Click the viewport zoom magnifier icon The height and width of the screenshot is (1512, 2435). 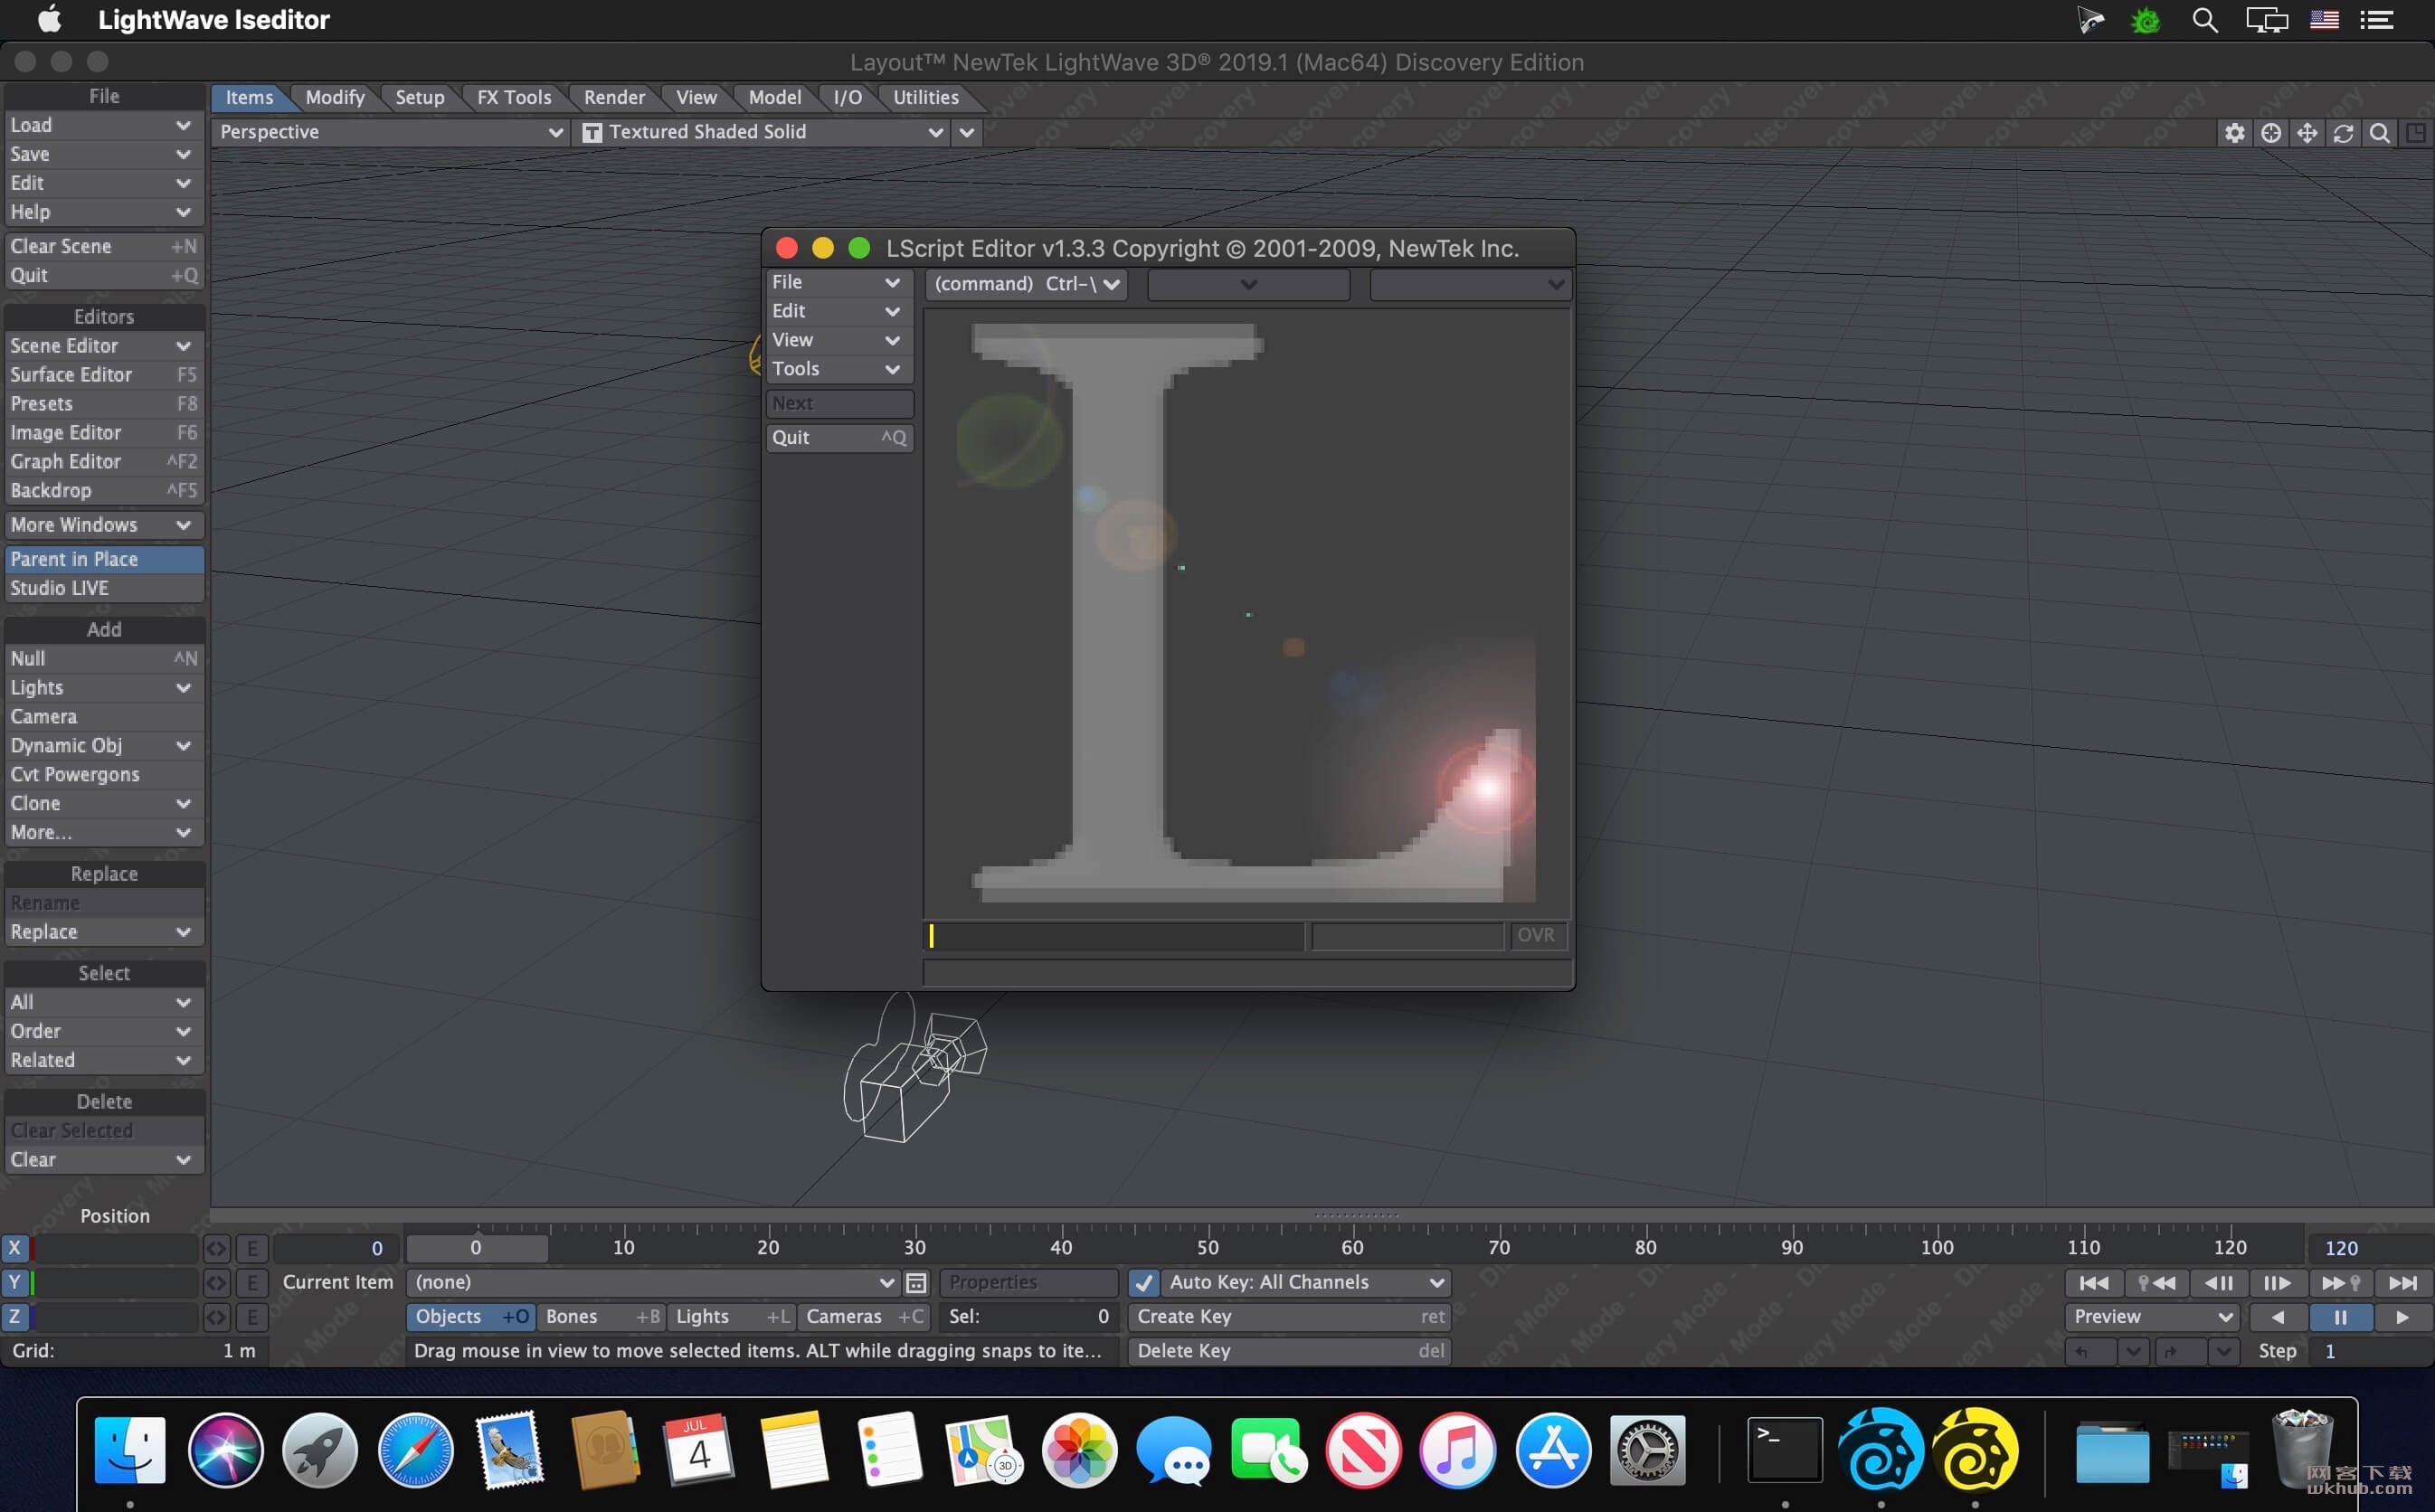click(2380, 133)
